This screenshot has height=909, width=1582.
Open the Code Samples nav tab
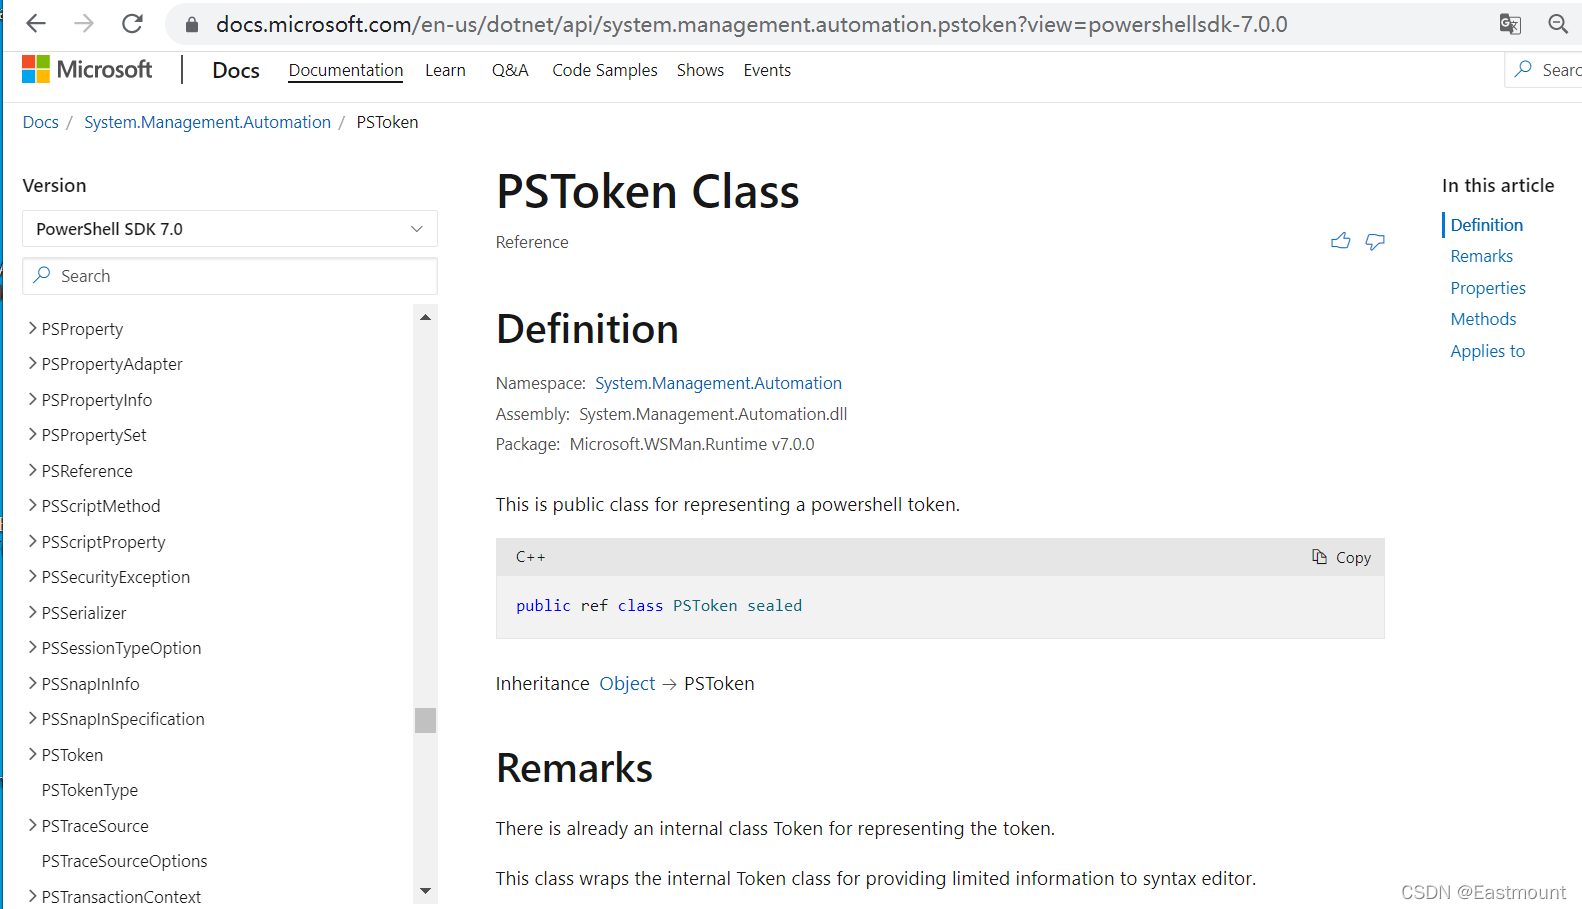[605, 70]
